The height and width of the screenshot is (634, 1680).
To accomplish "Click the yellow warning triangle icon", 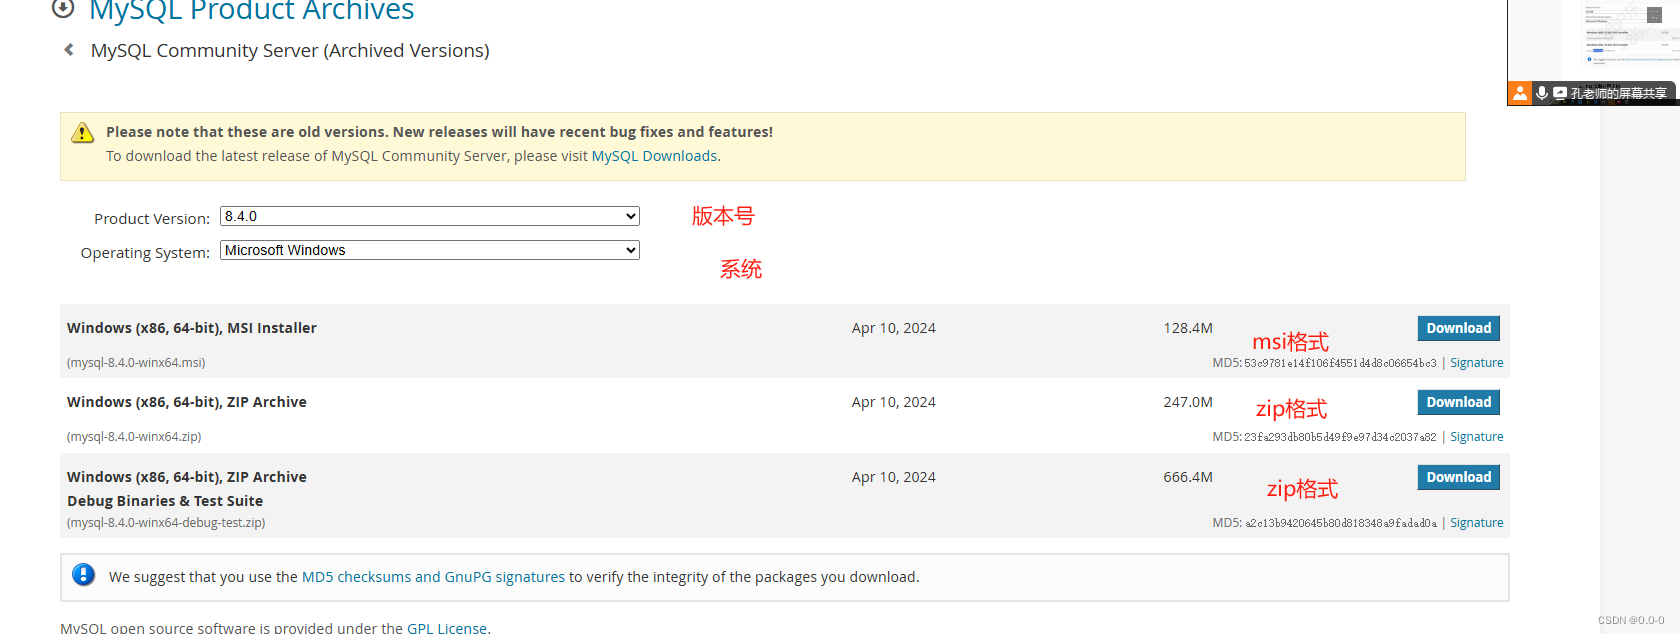I will [x=83, y=133].
